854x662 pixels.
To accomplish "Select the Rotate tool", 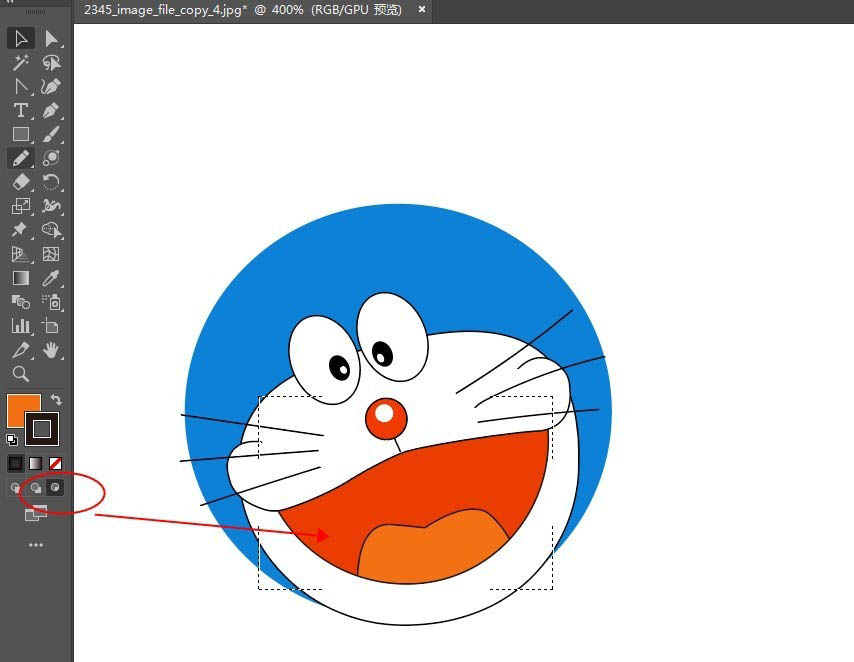I will [51, 182].
